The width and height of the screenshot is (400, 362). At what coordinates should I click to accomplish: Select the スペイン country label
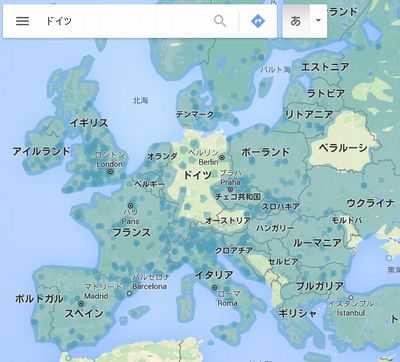click(x=84, y=313)
